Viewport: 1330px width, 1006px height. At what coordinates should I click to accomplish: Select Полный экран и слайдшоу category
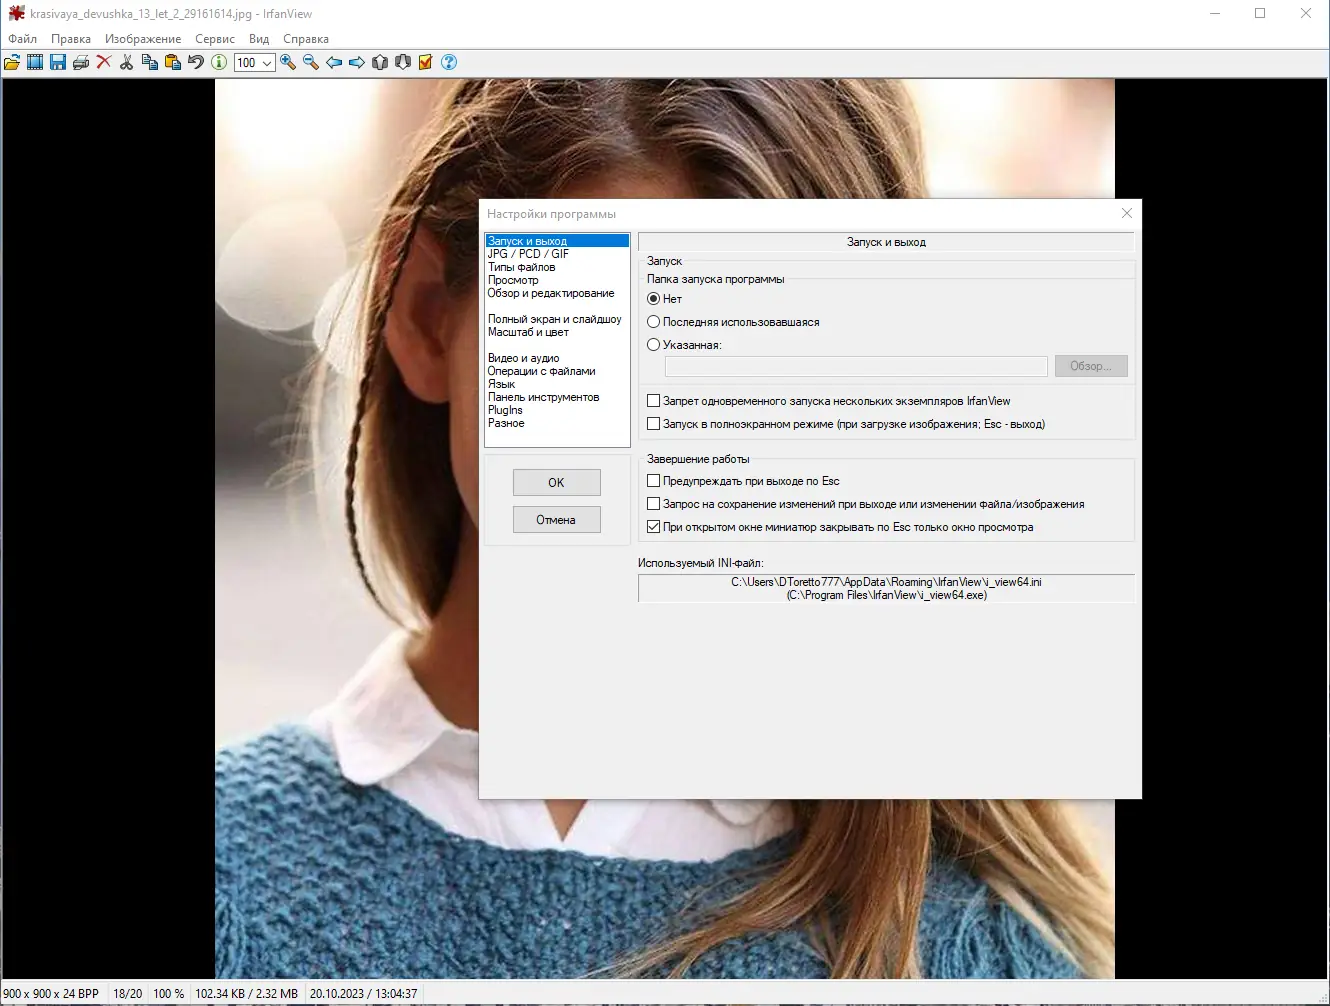[555, 319]
